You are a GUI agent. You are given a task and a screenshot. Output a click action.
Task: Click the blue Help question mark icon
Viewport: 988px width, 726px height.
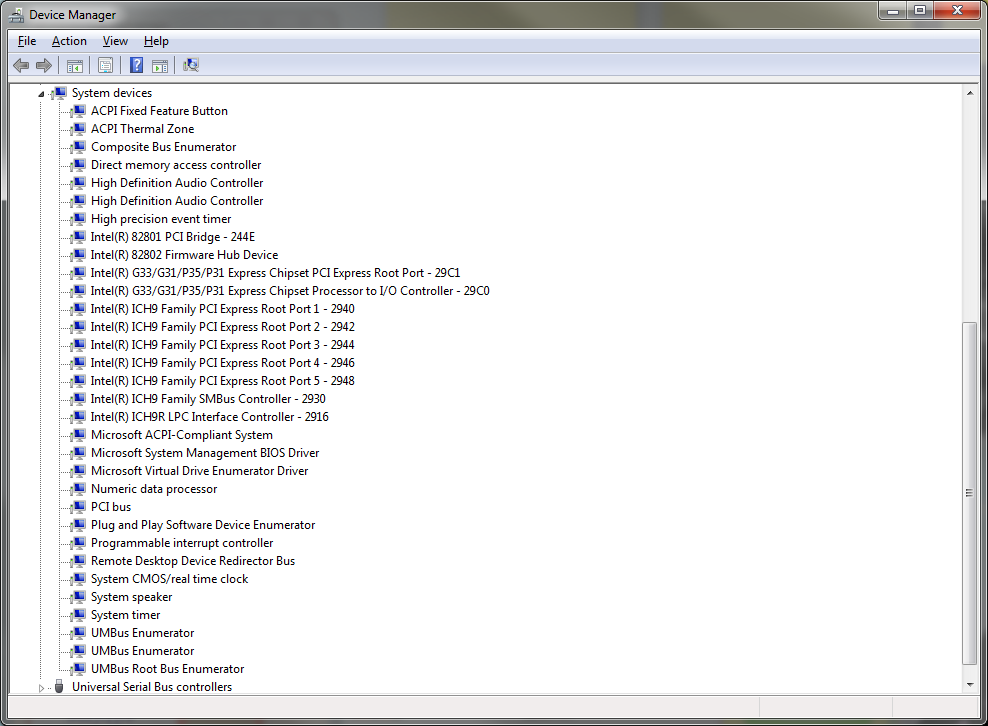pos(136,65)
